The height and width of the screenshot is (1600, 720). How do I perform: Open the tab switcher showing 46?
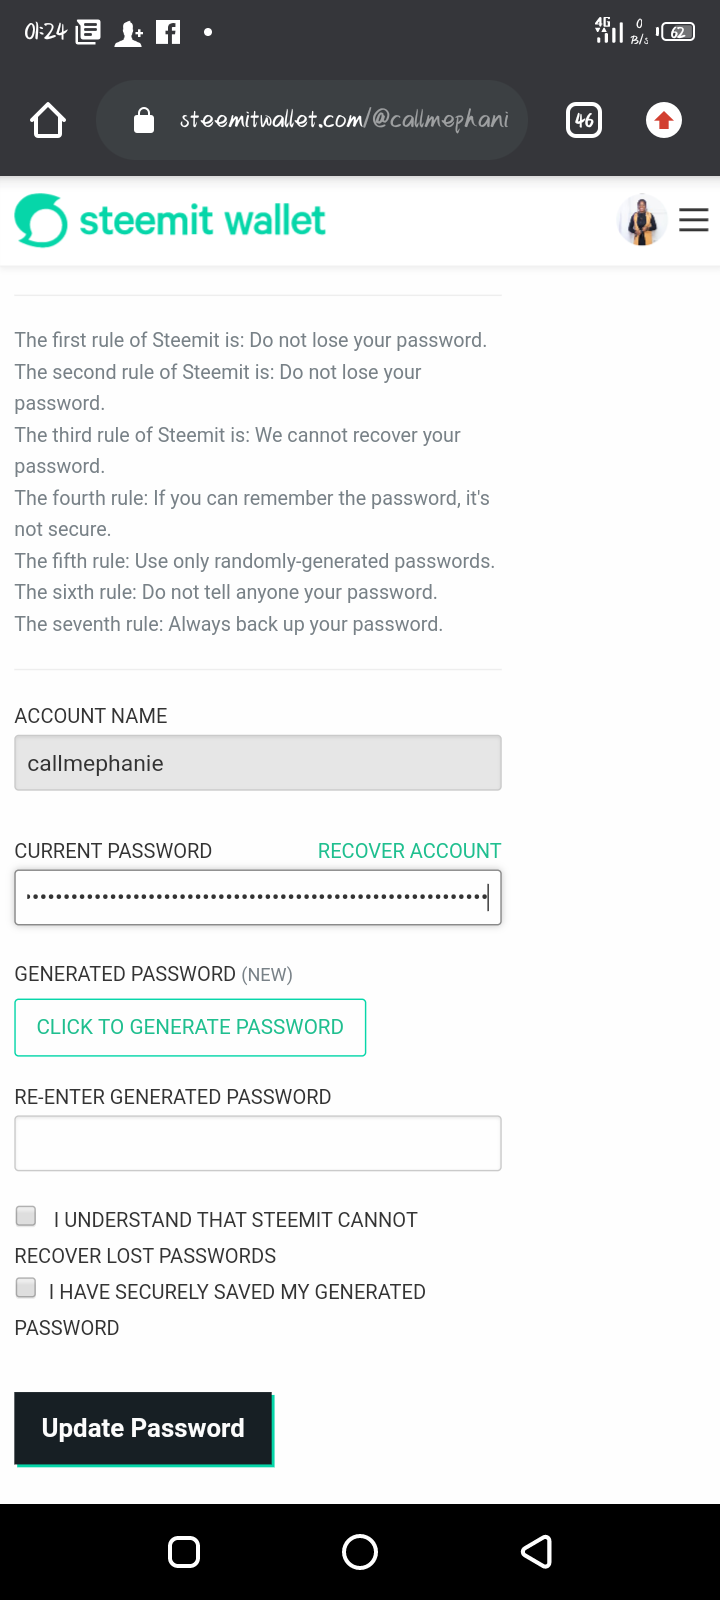point(584,121)
